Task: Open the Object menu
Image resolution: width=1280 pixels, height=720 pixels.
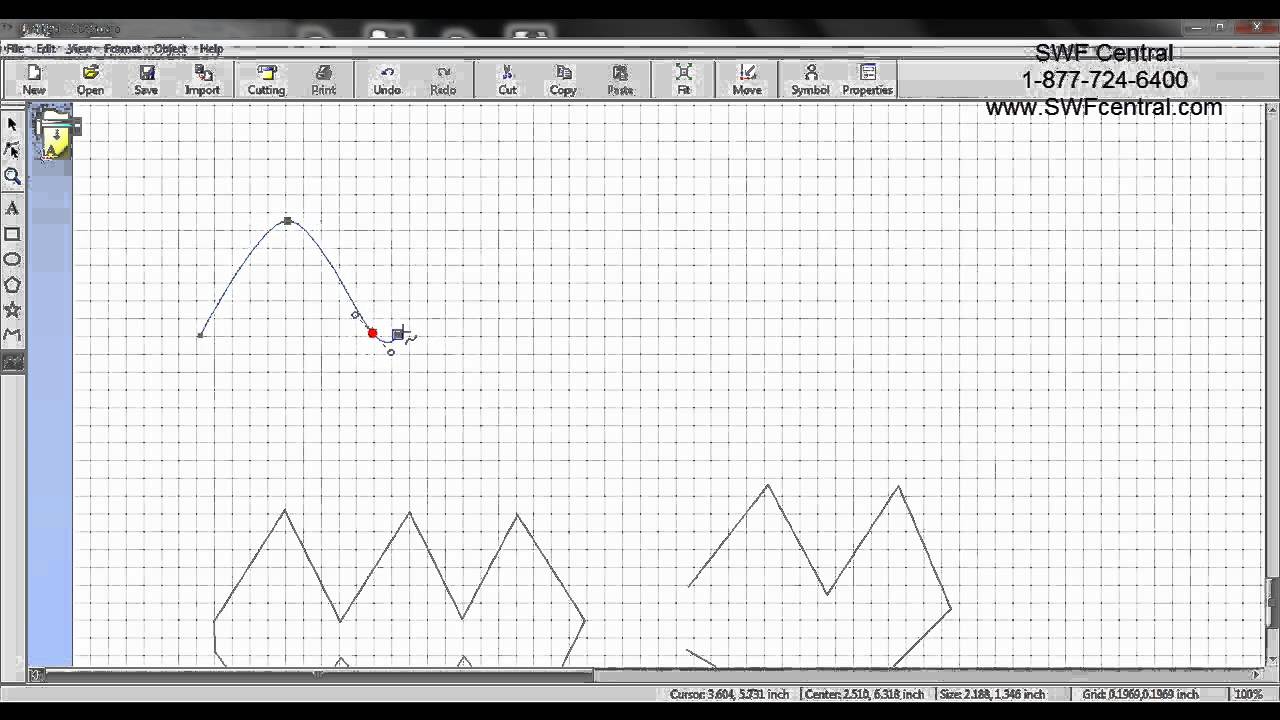Action: [170, 48]
